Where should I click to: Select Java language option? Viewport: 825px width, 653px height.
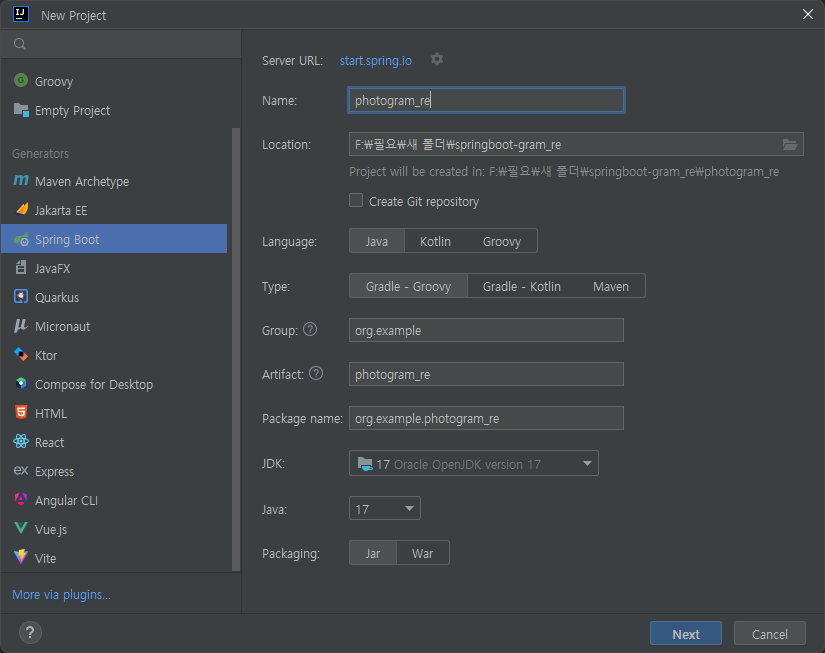coord(377,241)
